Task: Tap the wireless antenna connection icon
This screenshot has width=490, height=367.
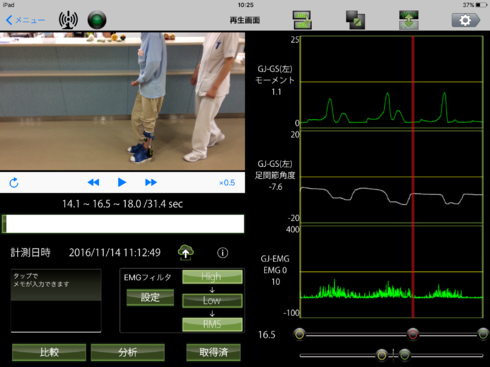Action: coord(68,20)
